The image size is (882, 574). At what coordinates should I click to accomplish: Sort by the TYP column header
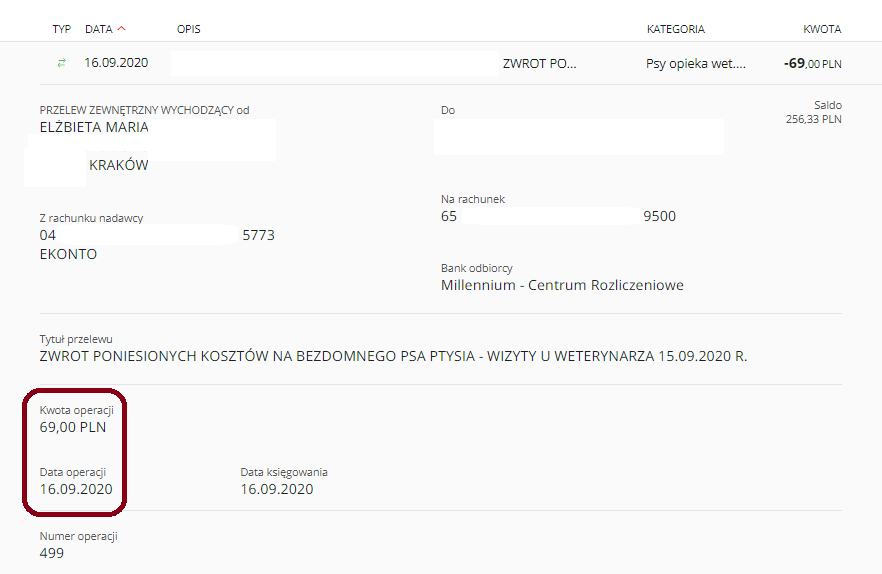pos(61,29)
